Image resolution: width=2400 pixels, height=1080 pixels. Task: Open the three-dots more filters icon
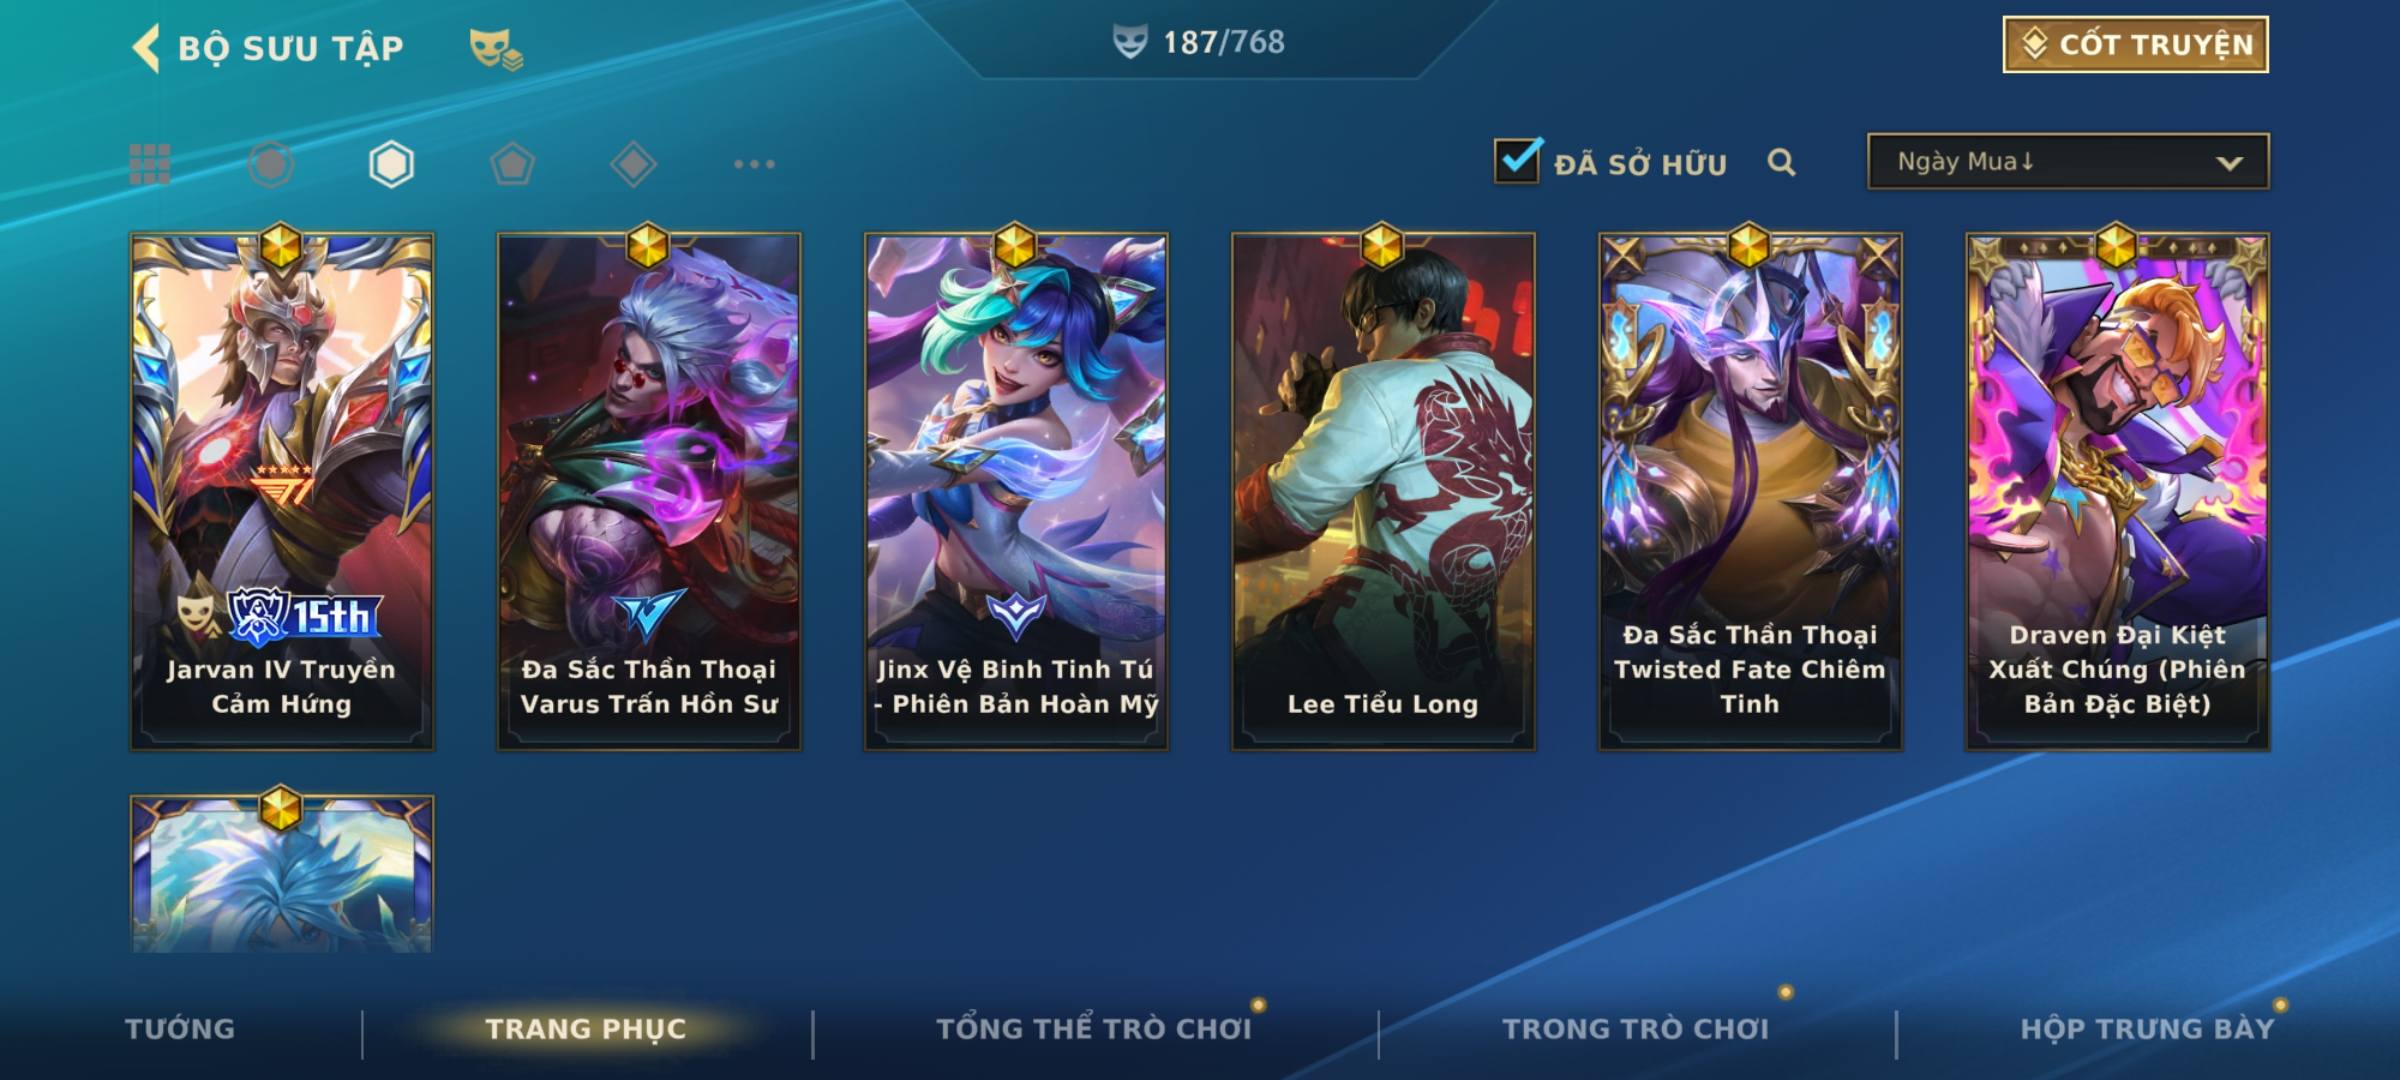click(x=754, y=164)
